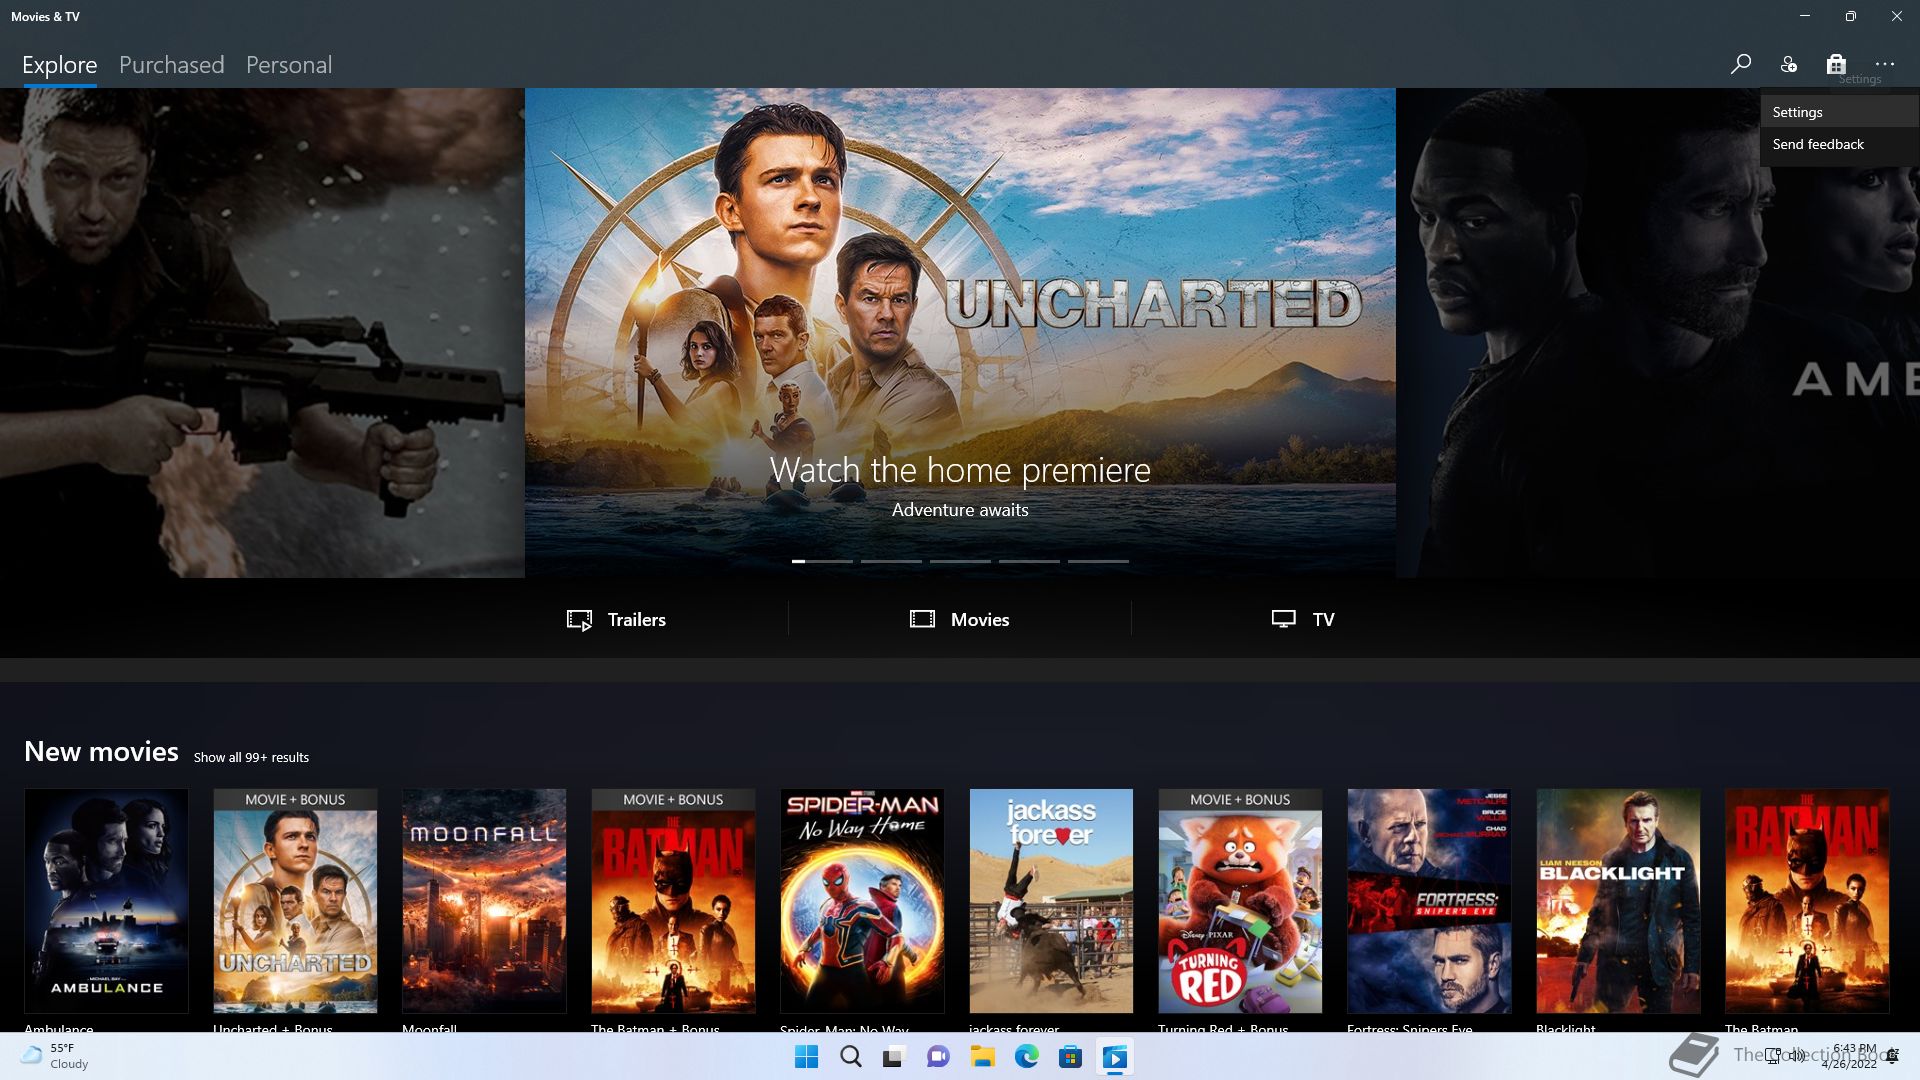1920x1080 pixels.
Task: Open the Trailers category
Action: (616, 619)
